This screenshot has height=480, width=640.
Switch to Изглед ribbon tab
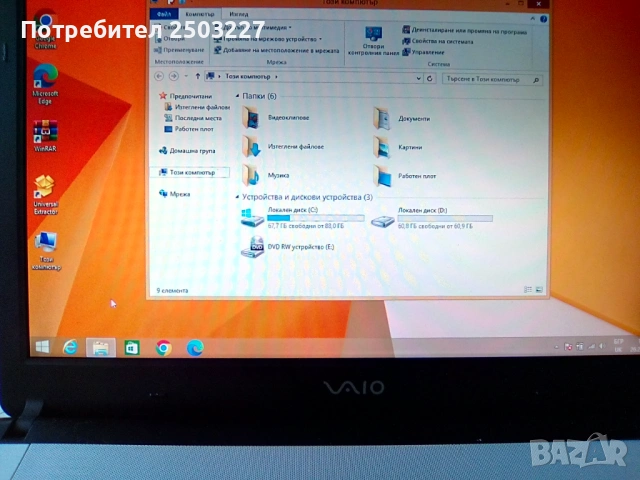(x=239, y=14)
